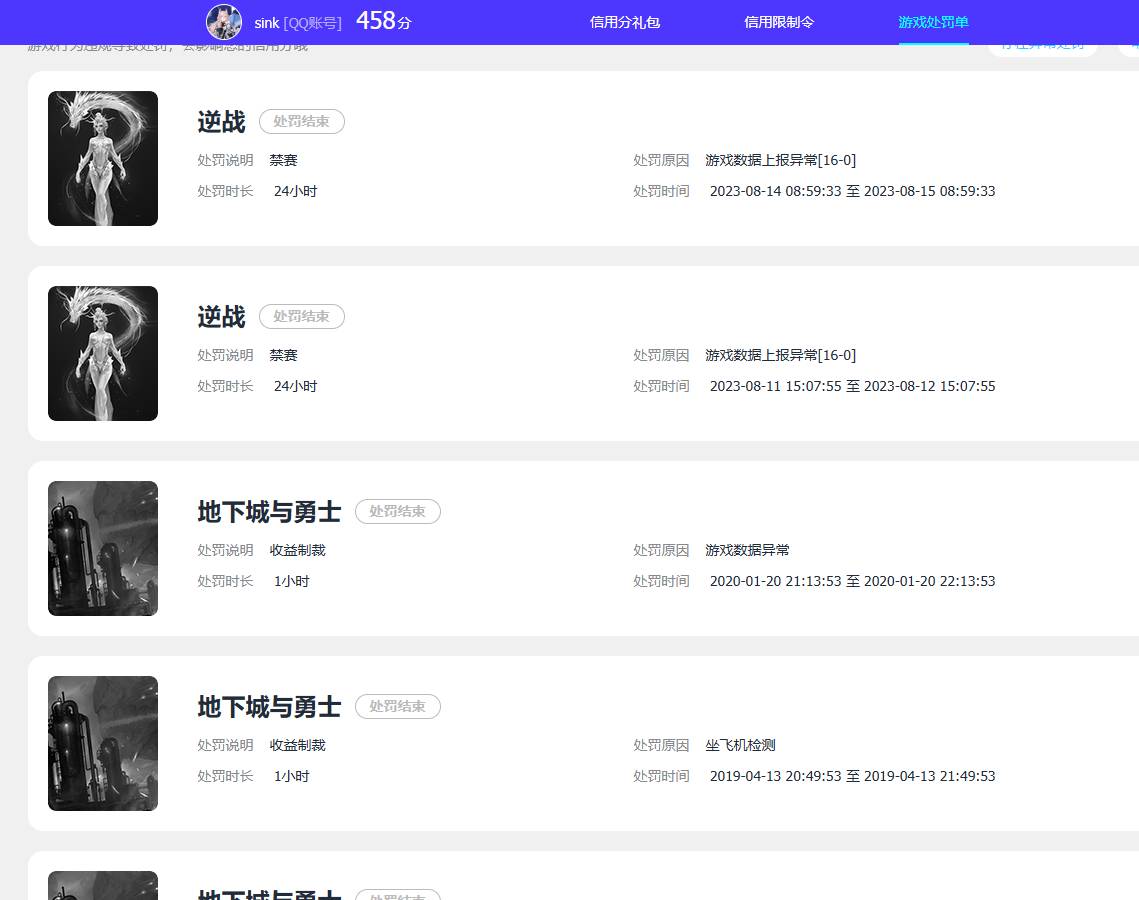The image size is (1139, 900).
Task: Click the first 逆战 record title
Action: (x=221, y=122)
